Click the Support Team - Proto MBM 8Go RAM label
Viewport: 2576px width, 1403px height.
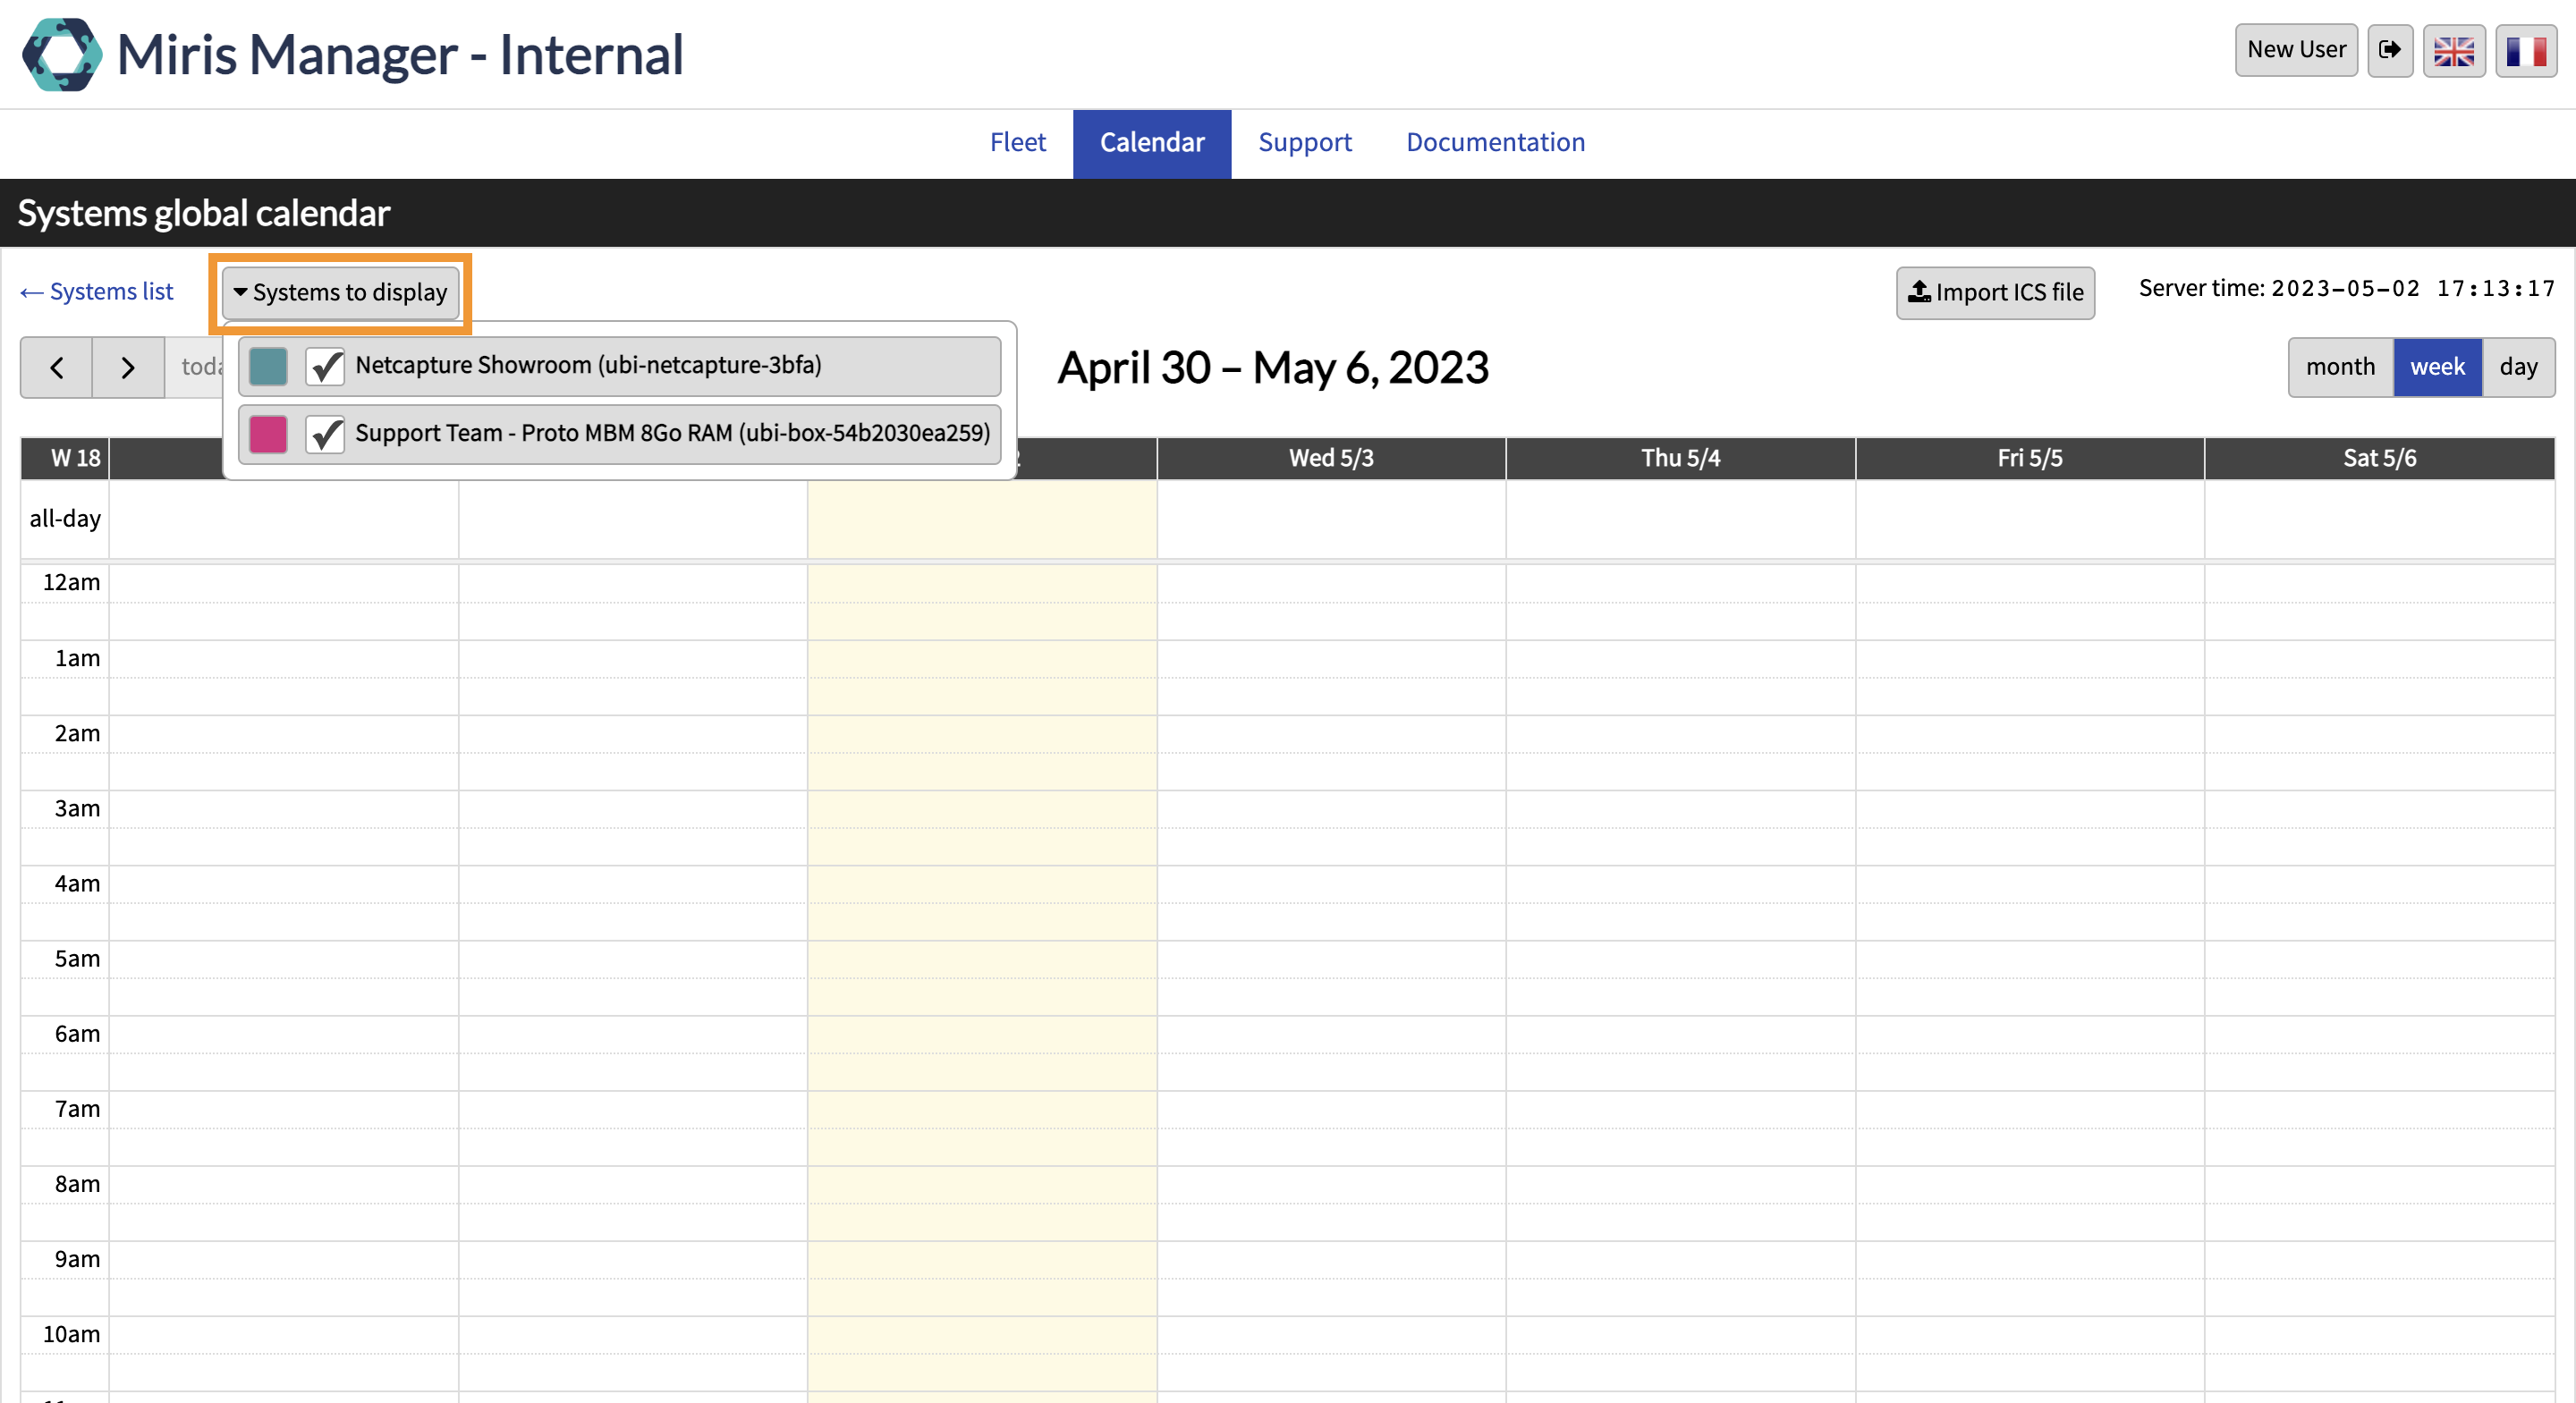click(x=672, y=434)
